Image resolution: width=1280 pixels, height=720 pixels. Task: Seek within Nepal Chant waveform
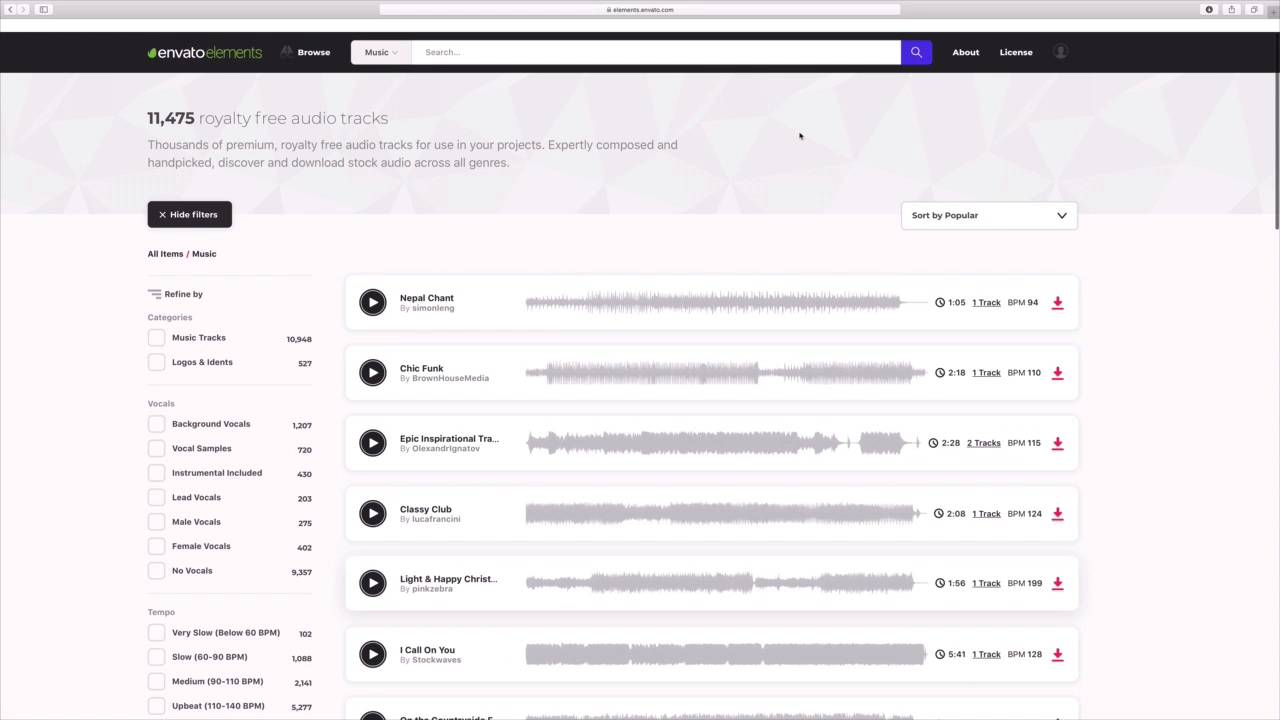pyautogui.click(x=726, y=302)
